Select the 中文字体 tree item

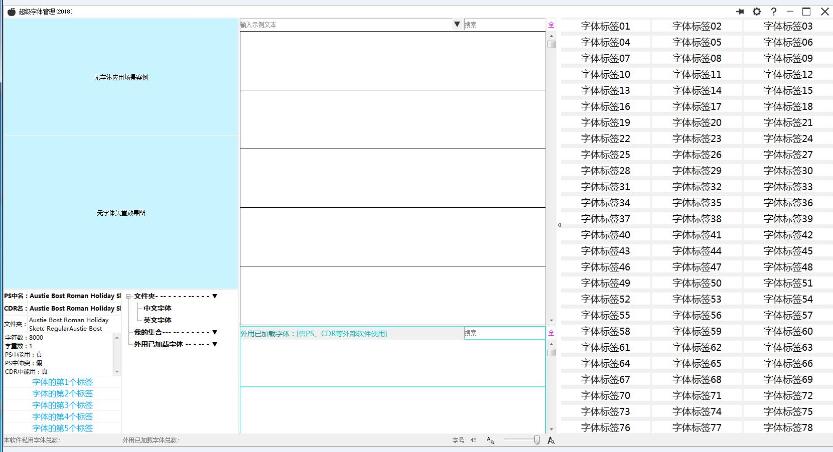coord(157,308)
